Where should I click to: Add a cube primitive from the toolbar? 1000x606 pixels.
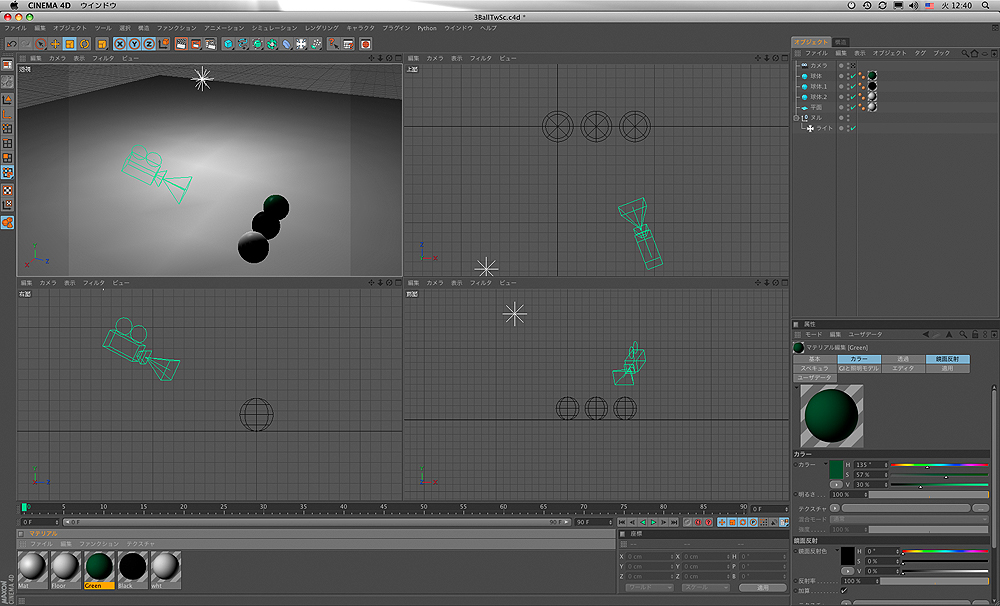[x=228, y=44]
